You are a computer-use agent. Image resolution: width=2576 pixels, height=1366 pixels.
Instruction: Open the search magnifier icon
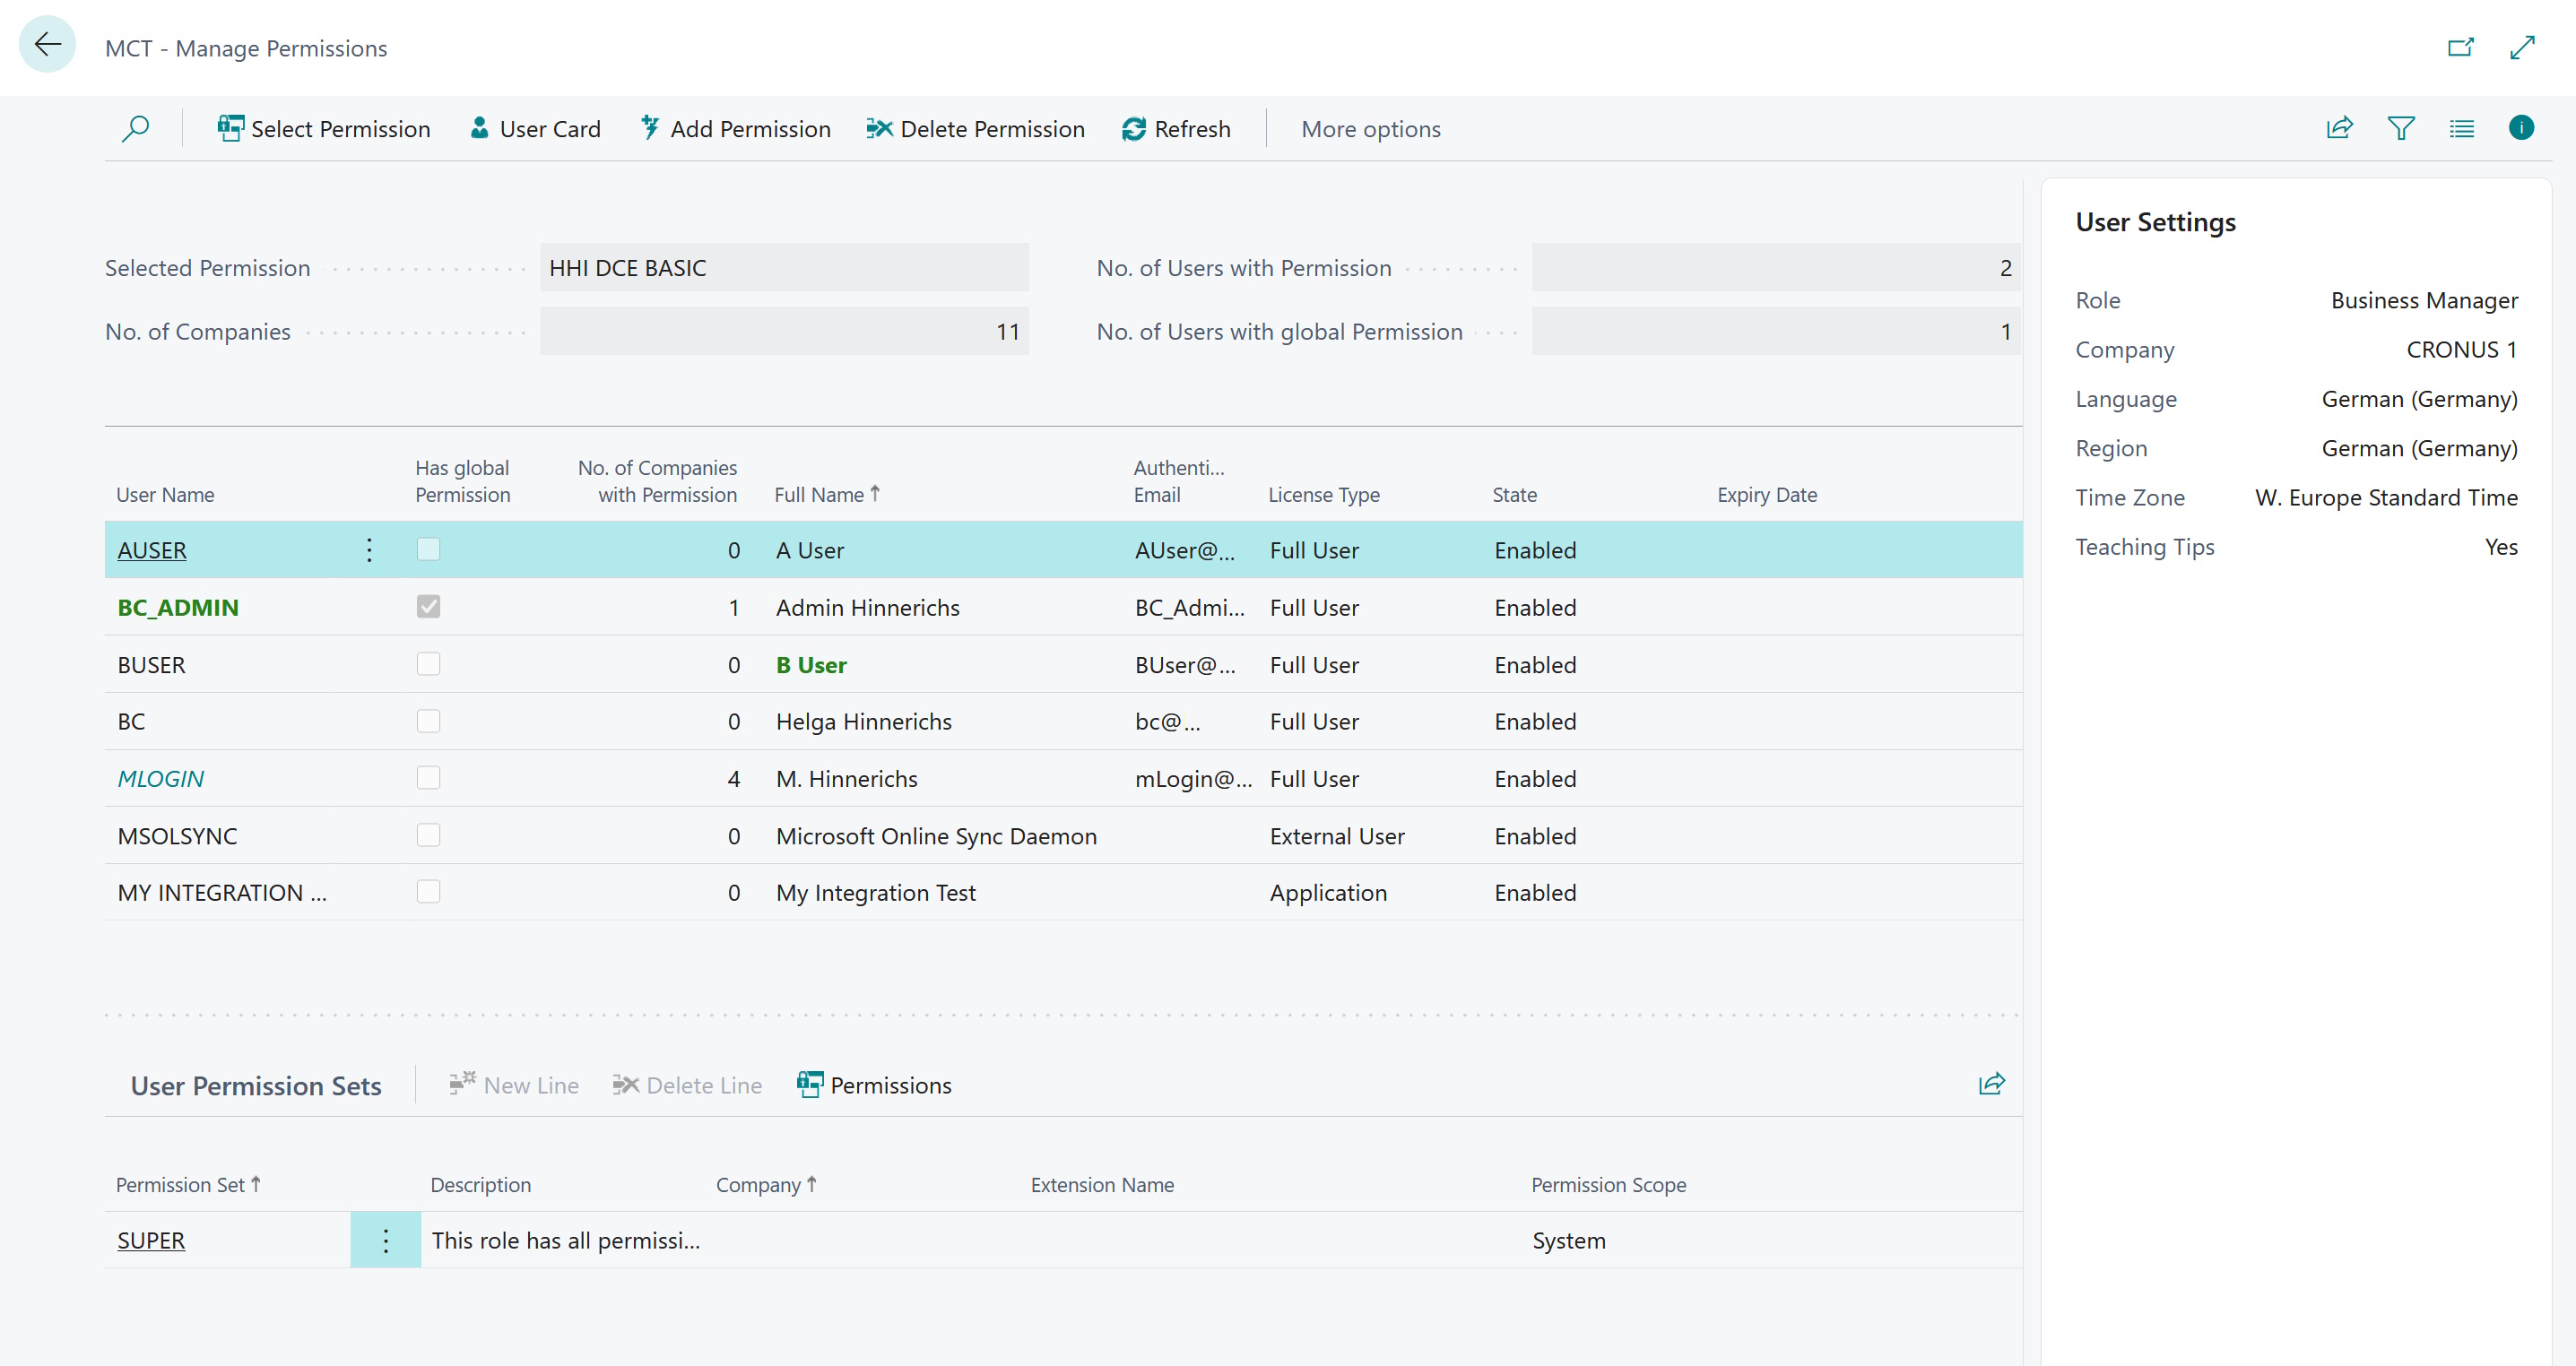(x=135, y=129)
